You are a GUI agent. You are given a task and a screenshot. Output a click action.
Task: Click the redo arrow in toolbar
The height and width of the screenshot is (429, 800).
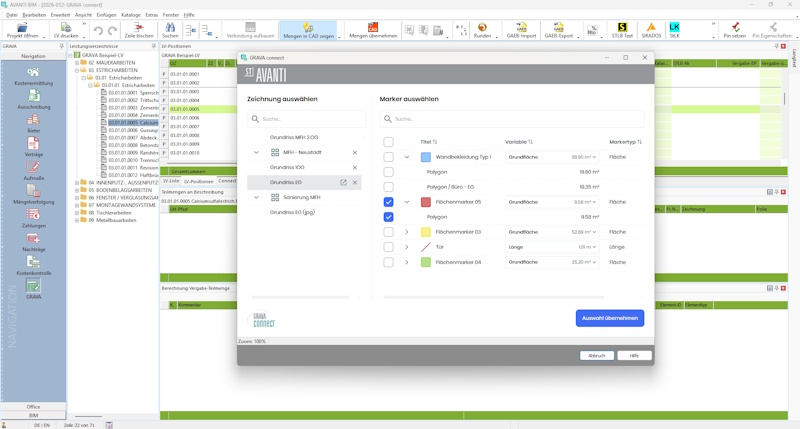point(112,31)
